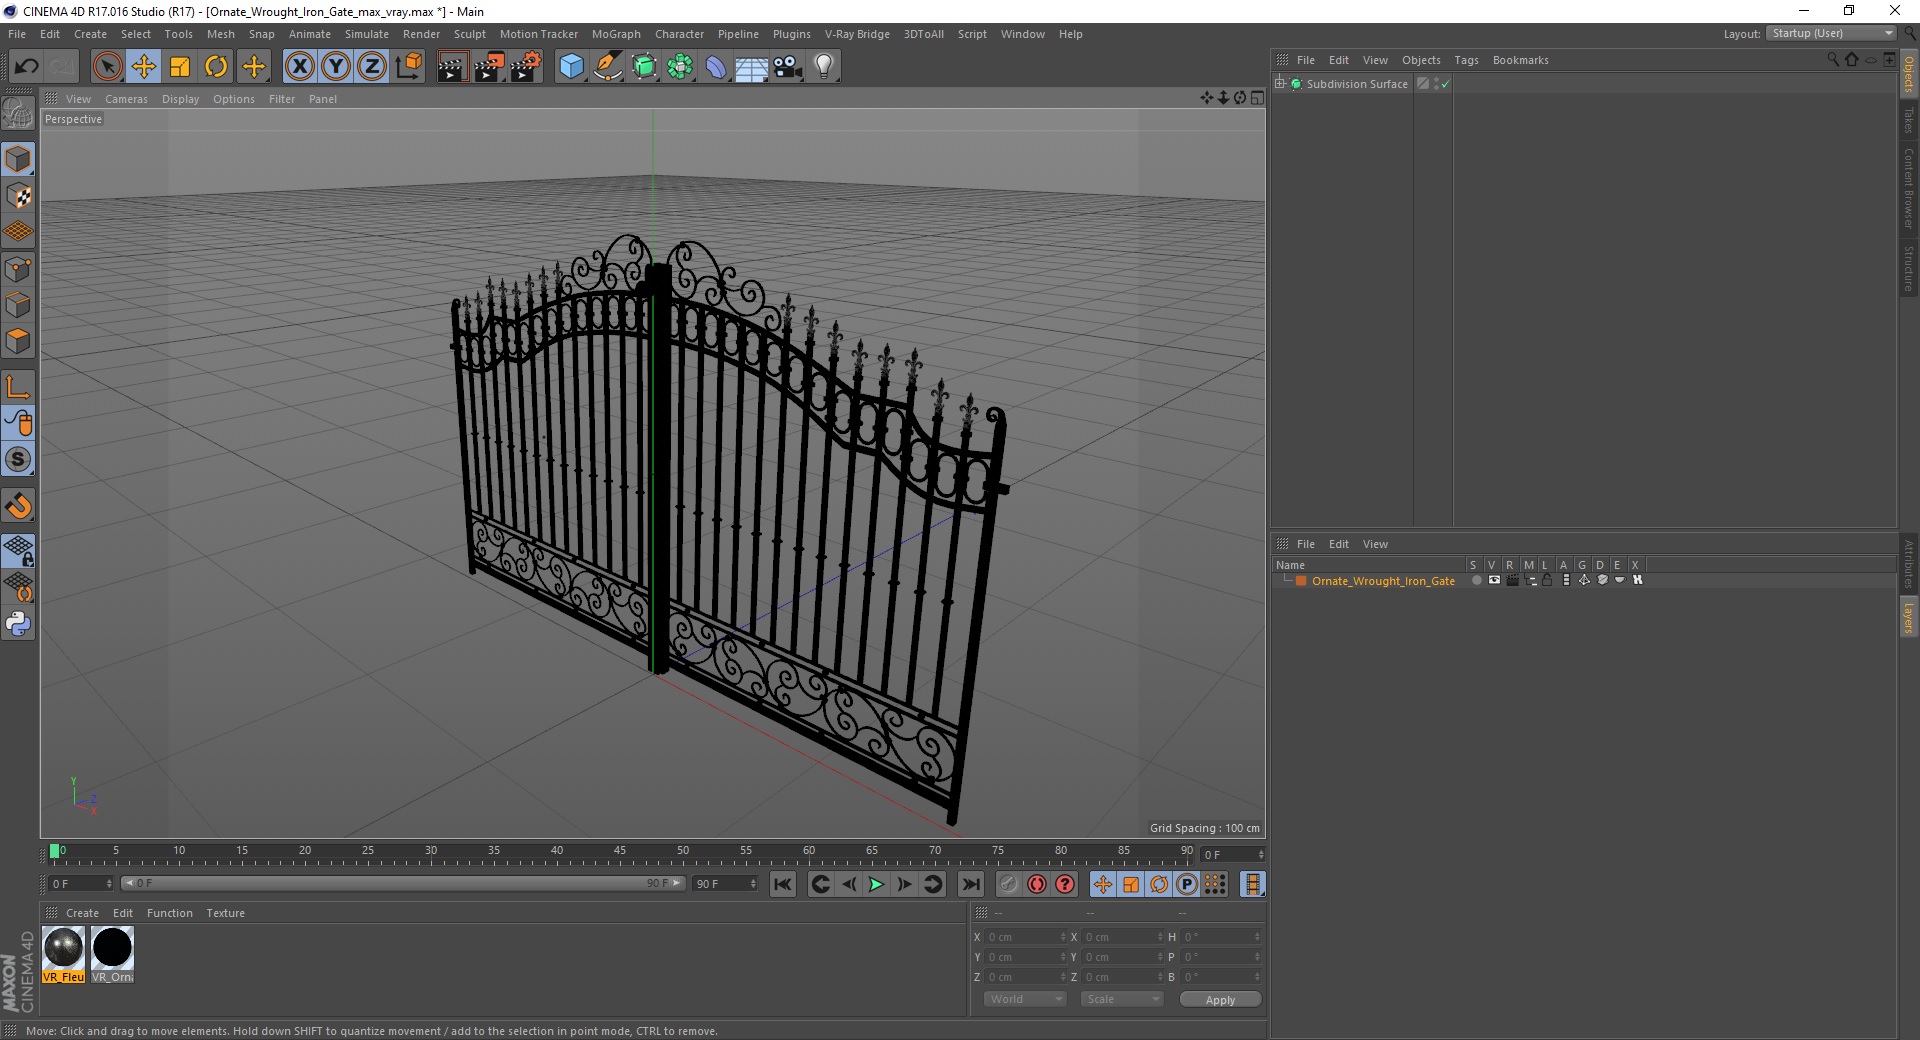Viewport: 1920px width, 1040px height.
Task: Click the Python script icon in left sidebar
Action: [18, 624]
